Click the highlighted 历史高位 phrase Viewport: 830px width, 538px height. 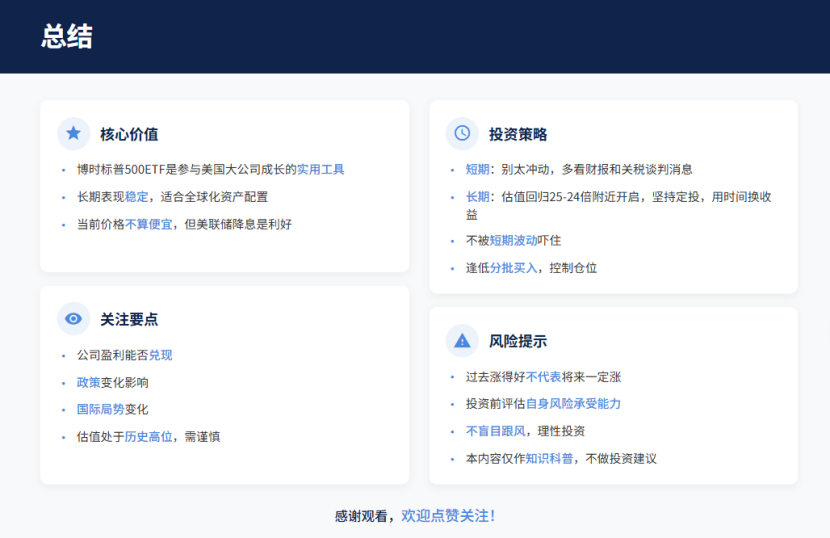[x=149, y=436]
